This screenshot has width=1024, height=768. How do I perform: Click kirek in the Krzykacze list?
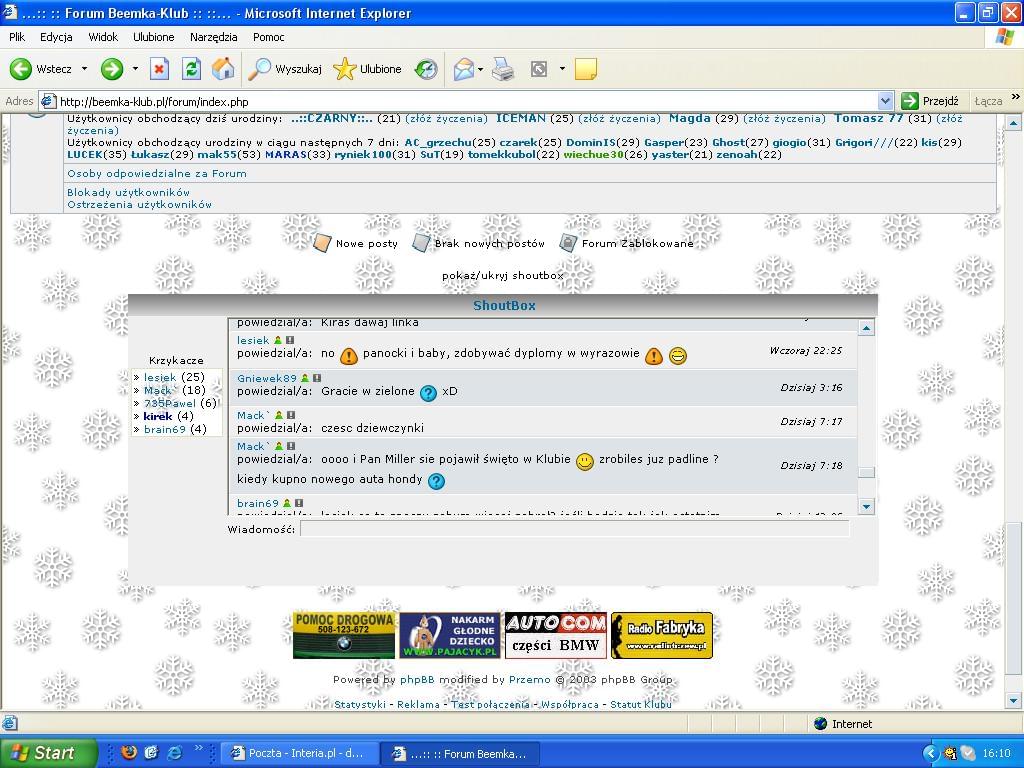[x=158, y=416]
